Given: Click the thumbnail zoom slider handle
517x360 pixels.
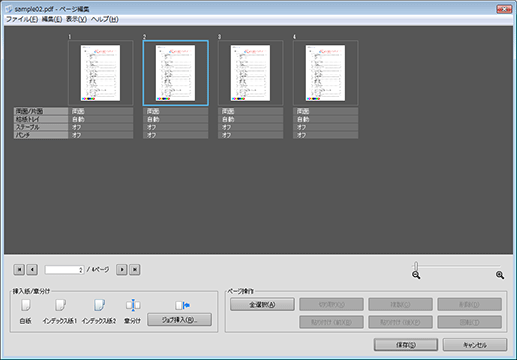Looking at the screenshot, I should pos(416,266).
